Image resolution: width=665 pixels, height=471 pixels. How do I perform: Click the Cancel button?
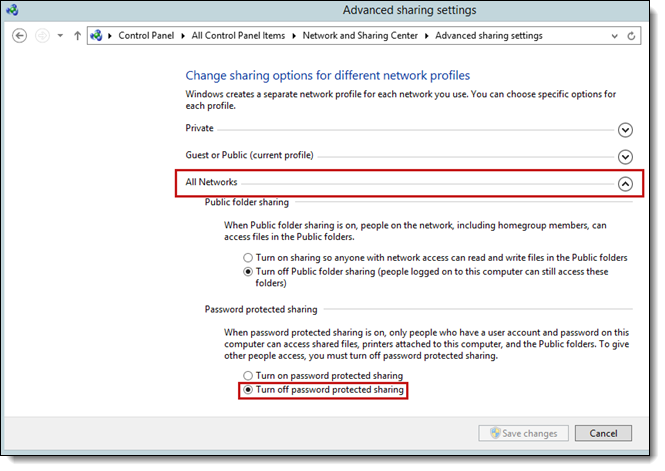click(x=603, y=433)
